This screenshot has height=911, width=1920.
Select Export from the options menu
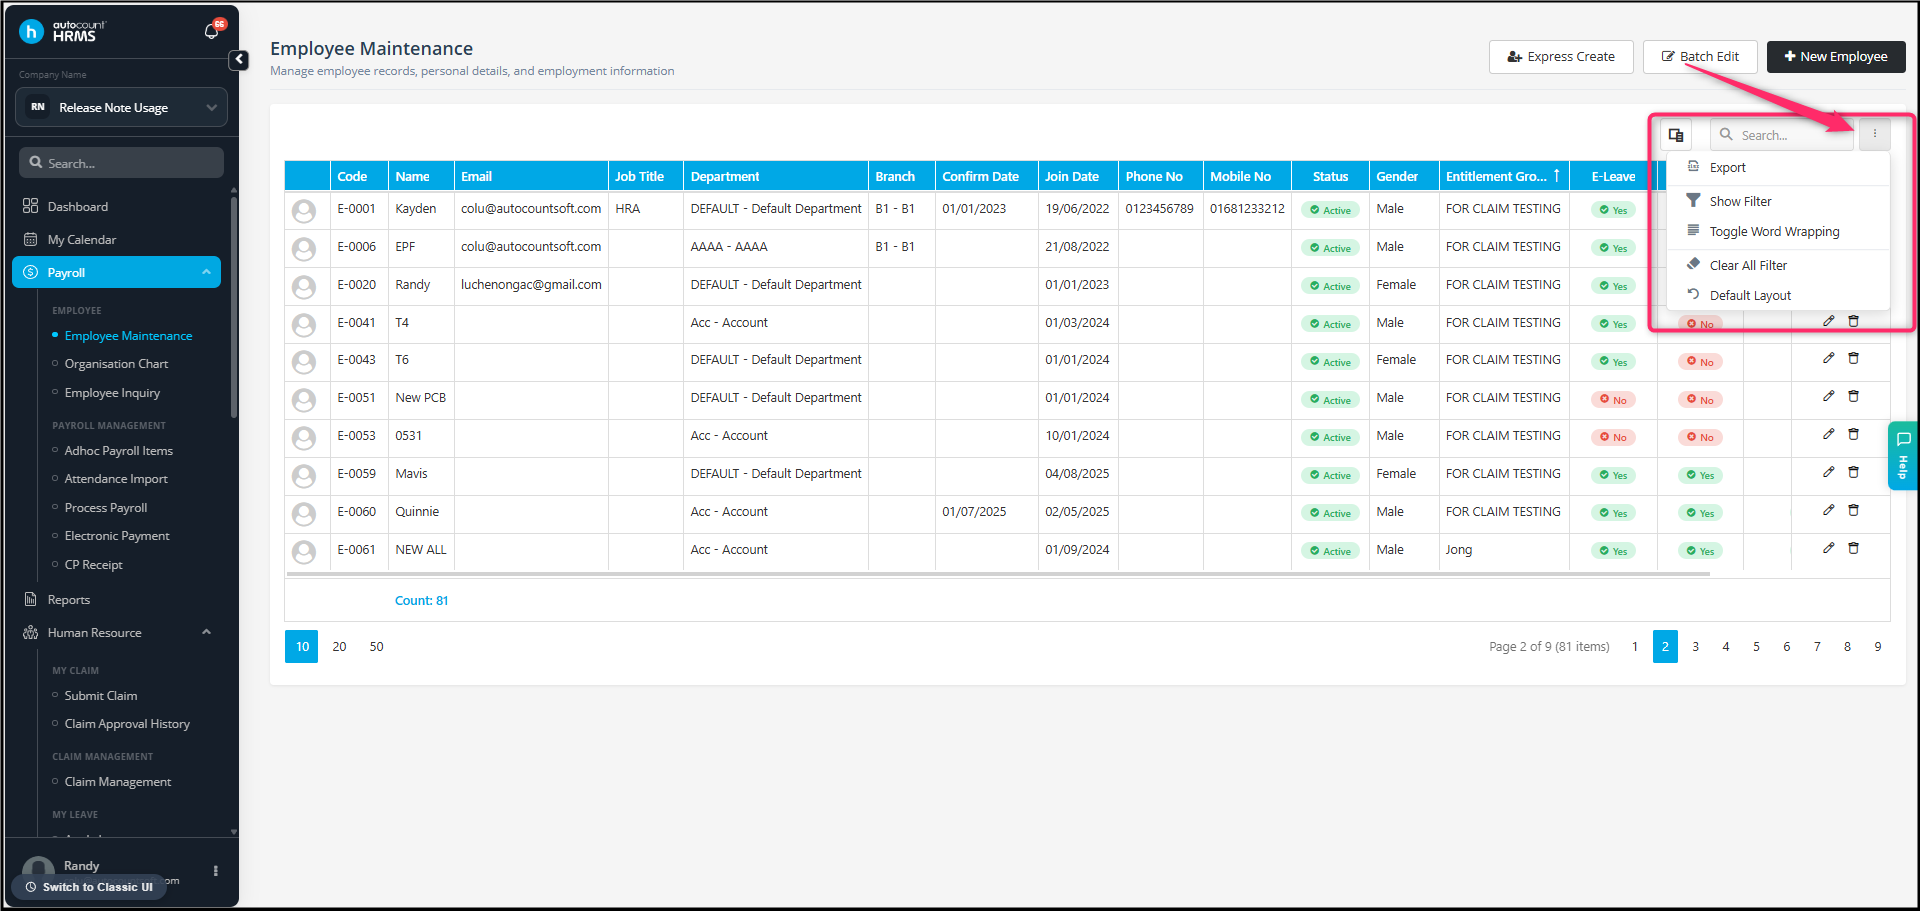(1727, 168)
